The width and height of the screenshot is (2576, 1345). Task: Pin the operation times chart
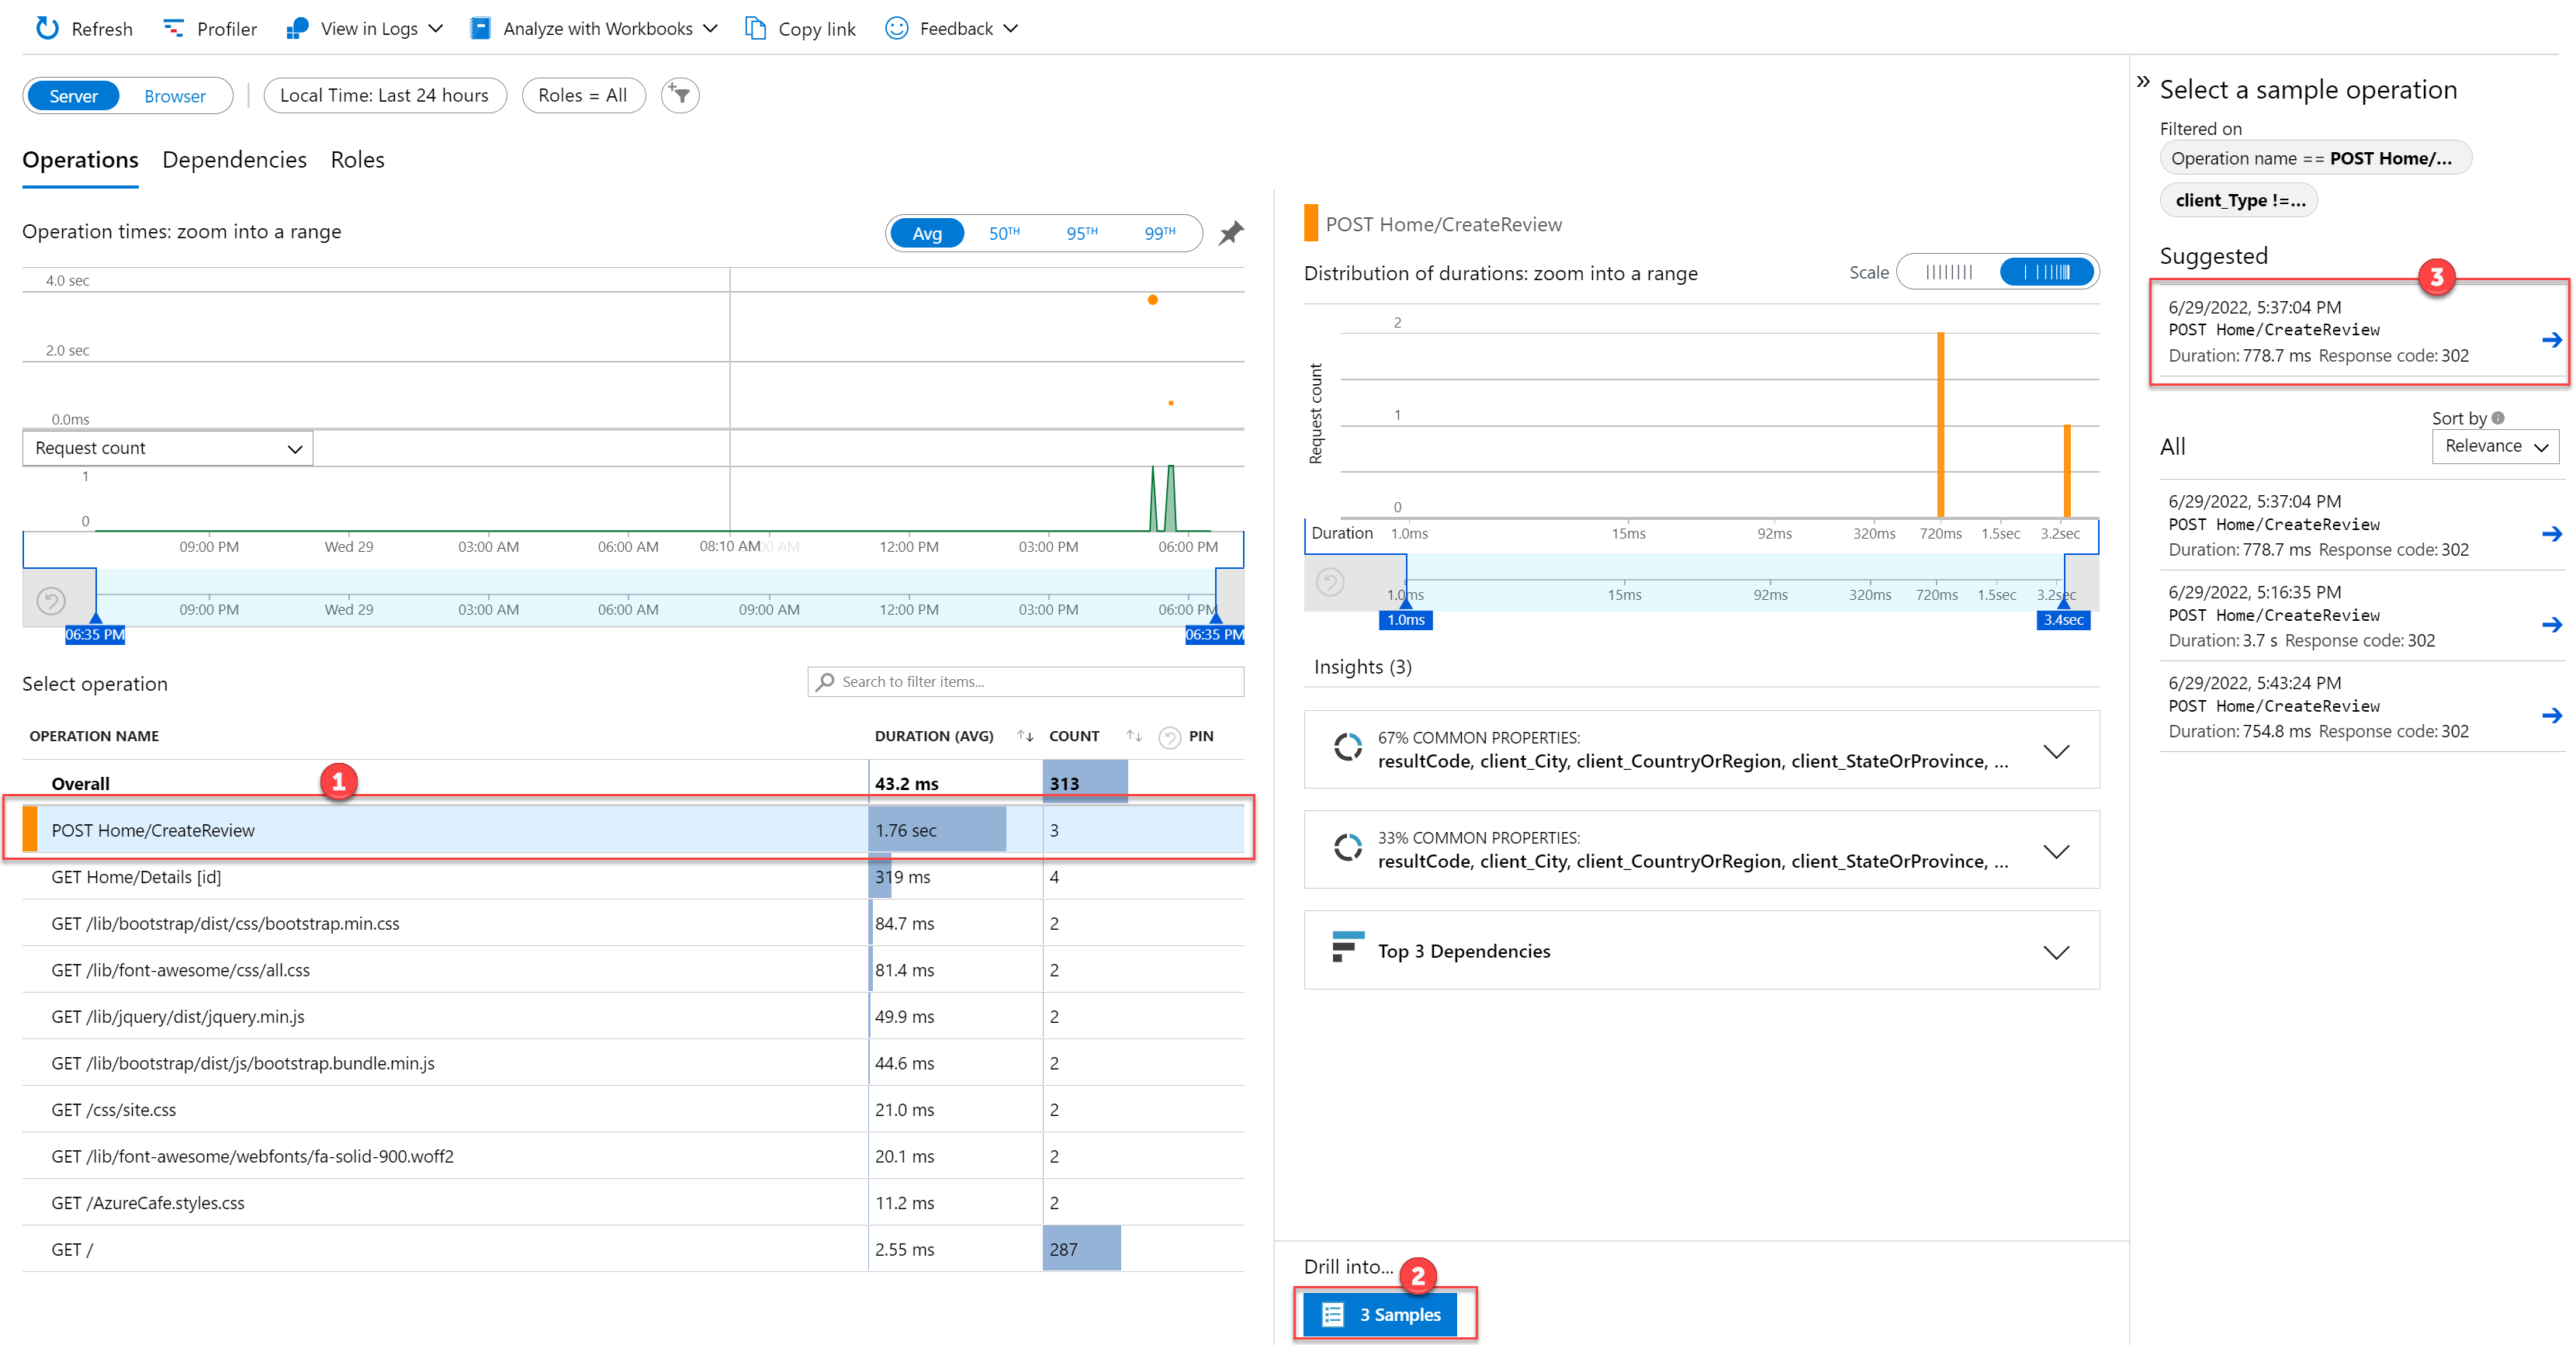(1231, 233)
